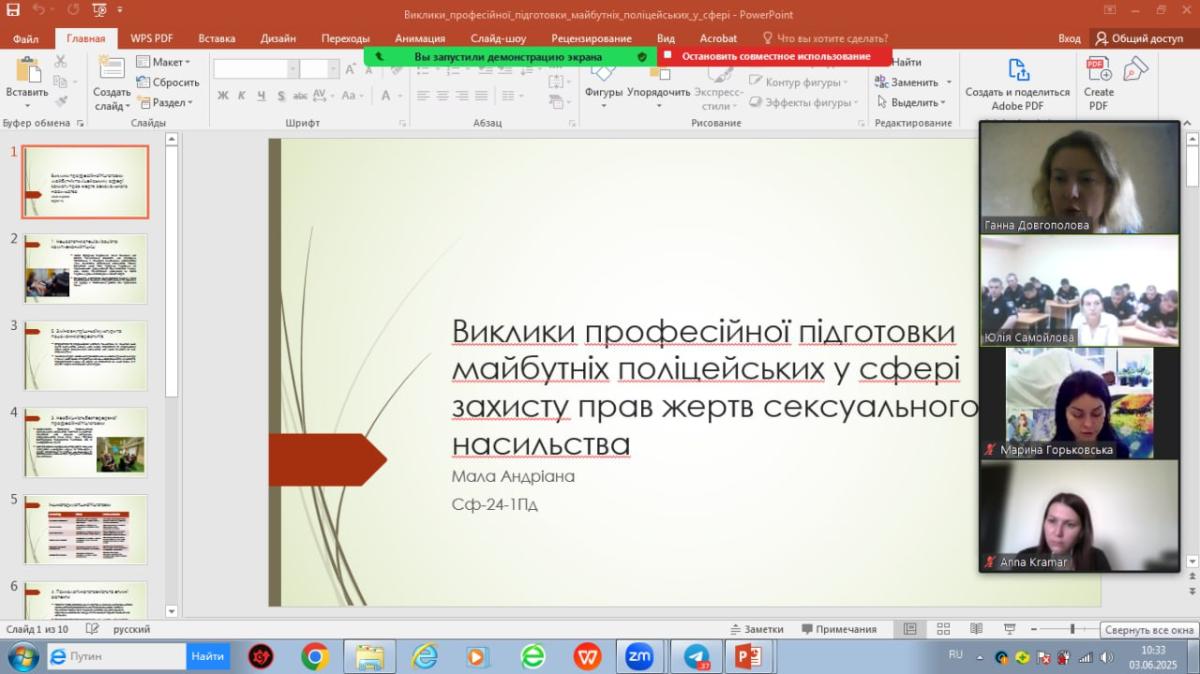Viewport: 1200px width, 674px height.
Task: Expand the Выделить select dropdown
Action: click(911, 102)
